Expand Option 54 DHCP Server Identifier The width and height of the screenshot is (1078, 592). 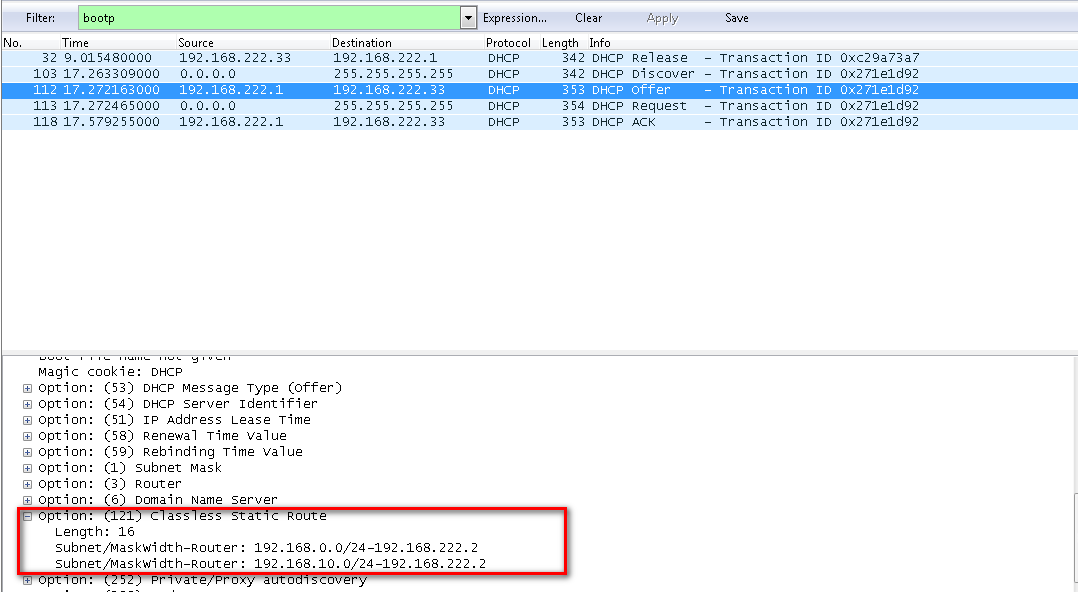pyautogui.click(x=26, y=403)
